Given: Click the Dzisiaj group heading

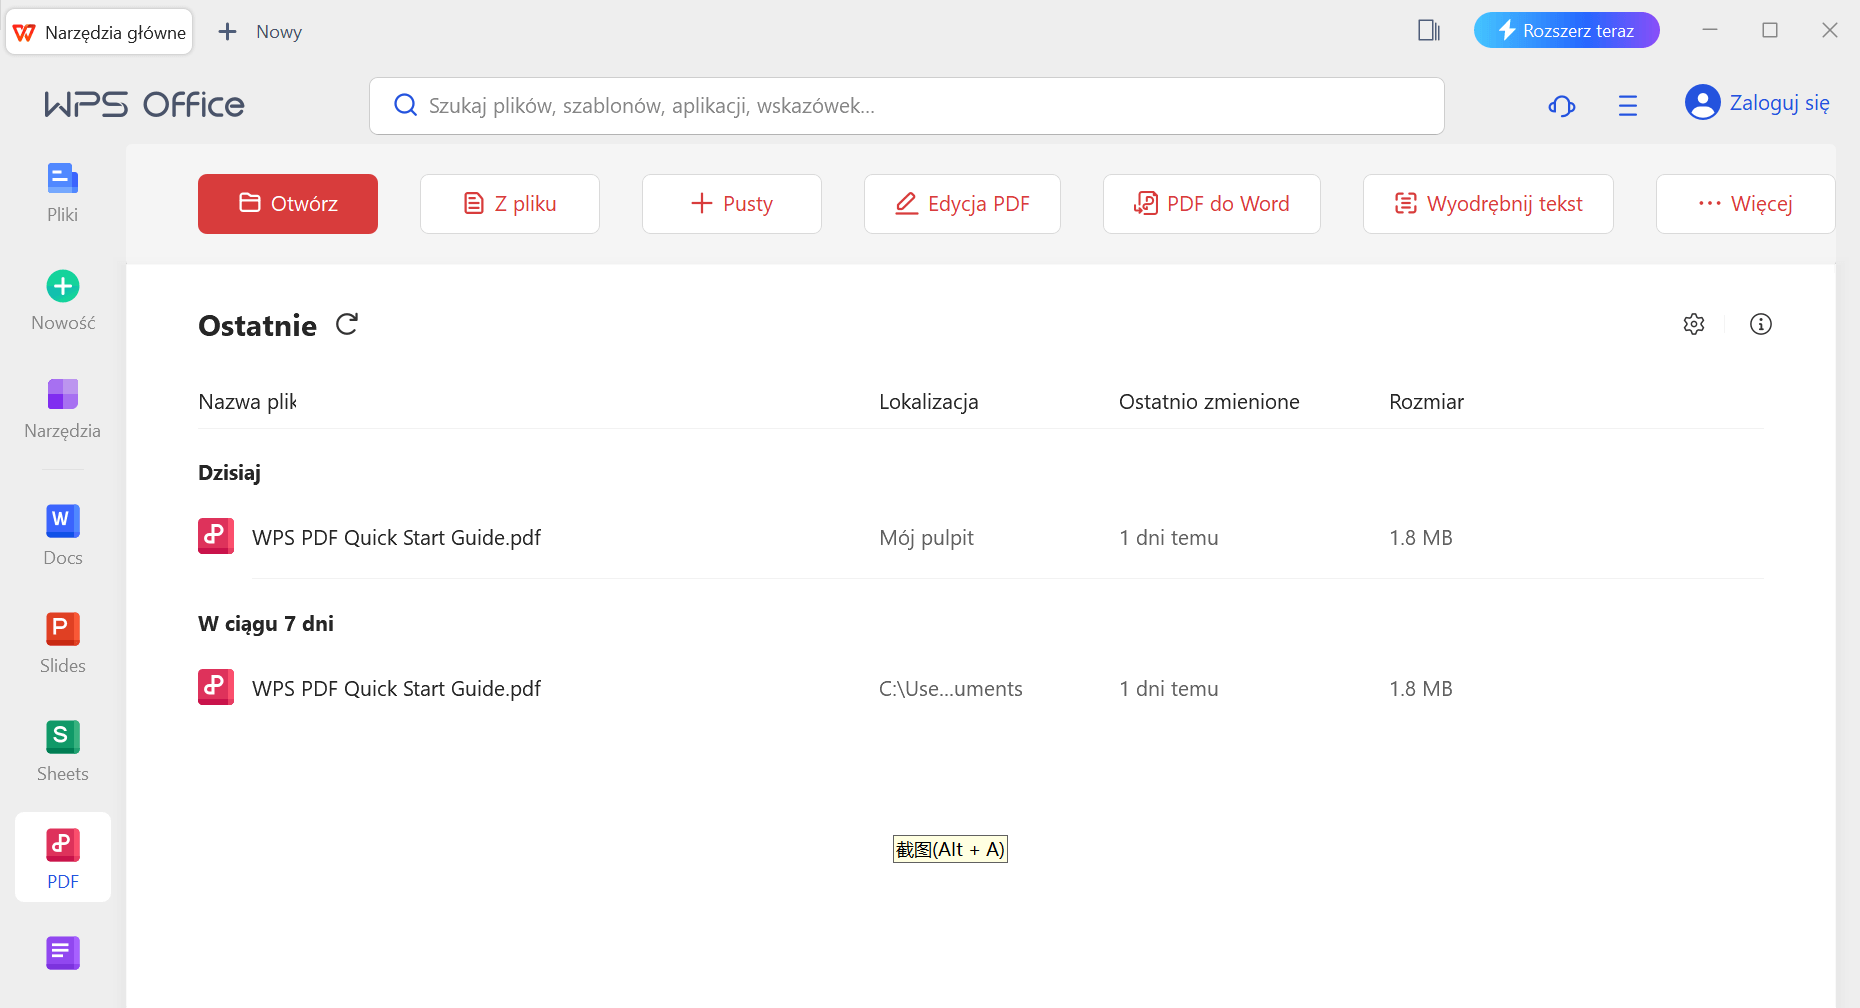Looking at the screenshot, I should tap(229, 473).
